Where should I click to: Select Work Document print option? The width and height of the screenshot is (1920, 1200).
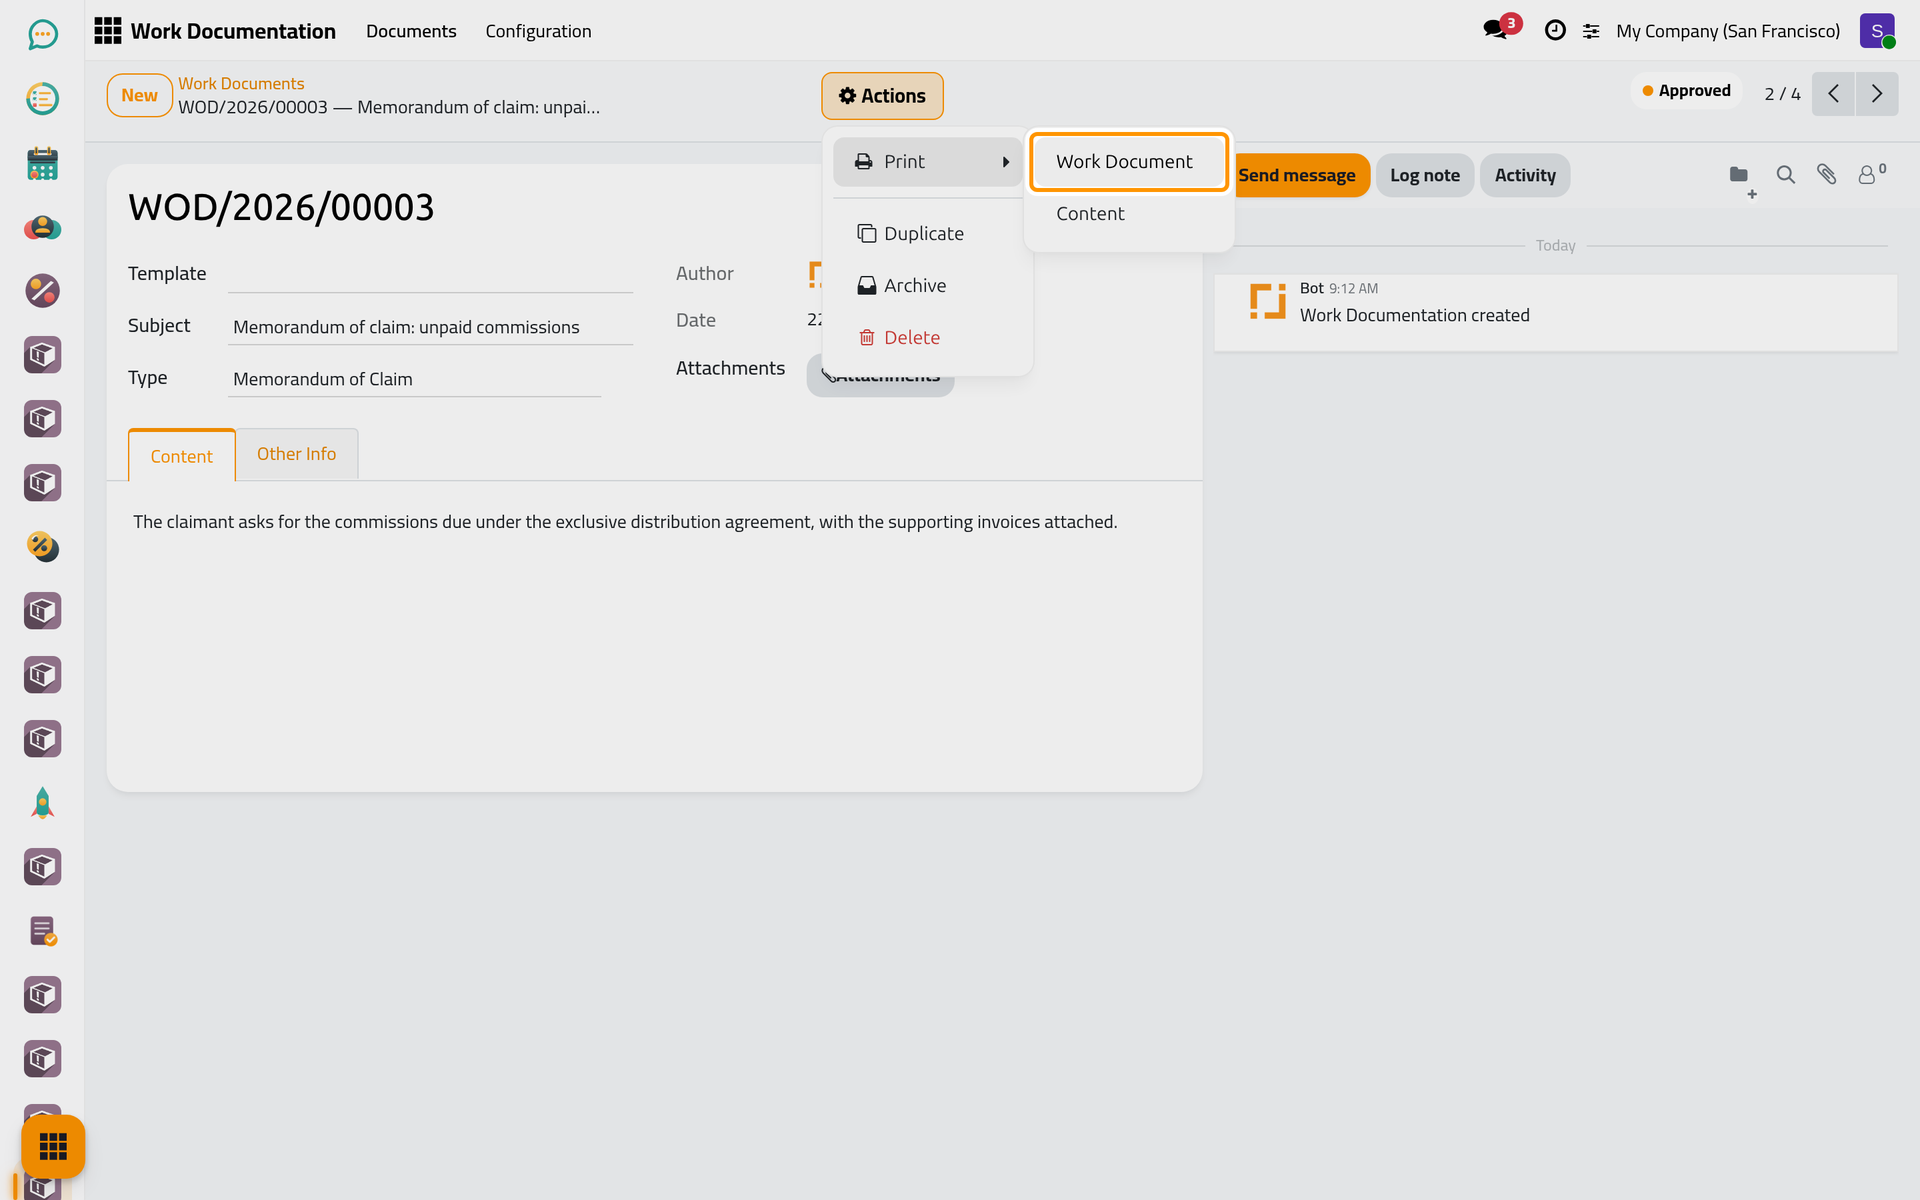(1128, 162)
